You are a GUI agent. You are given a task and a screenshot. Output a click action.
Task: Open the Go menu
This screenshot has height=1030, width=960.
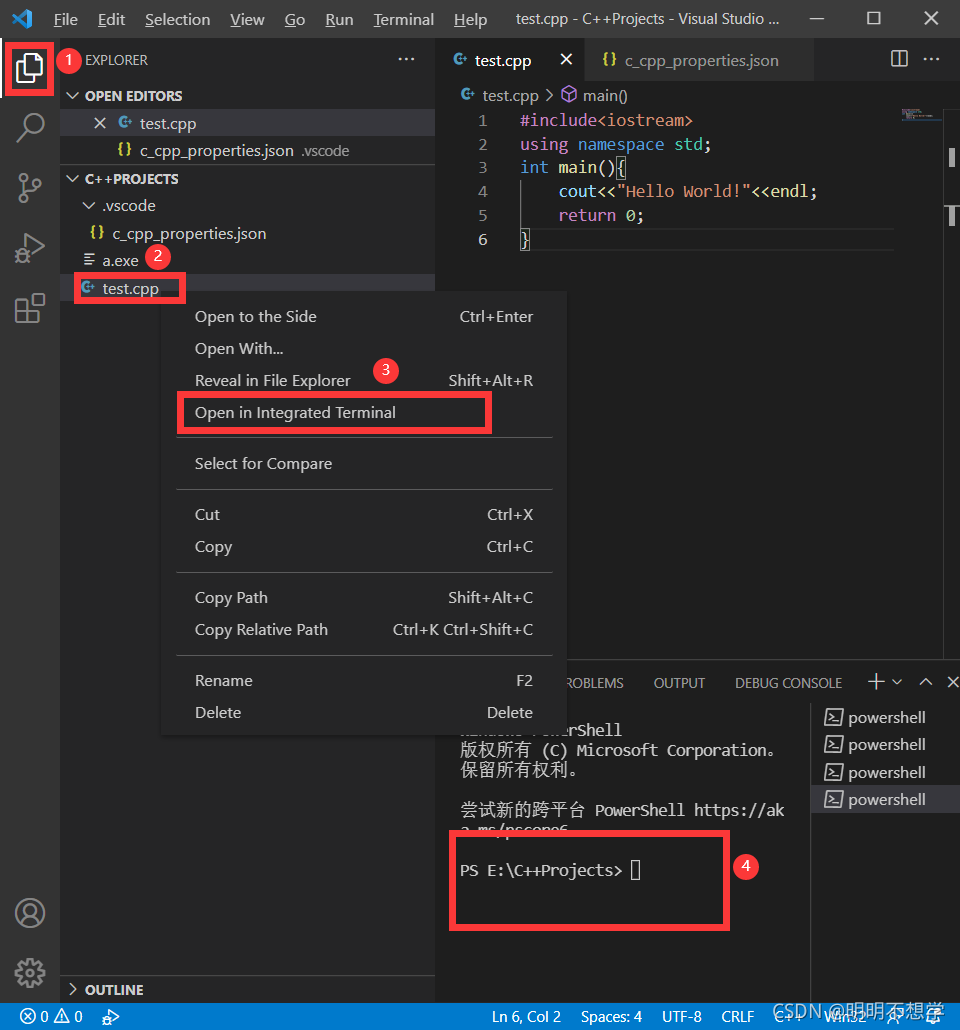tap(294, 20)
